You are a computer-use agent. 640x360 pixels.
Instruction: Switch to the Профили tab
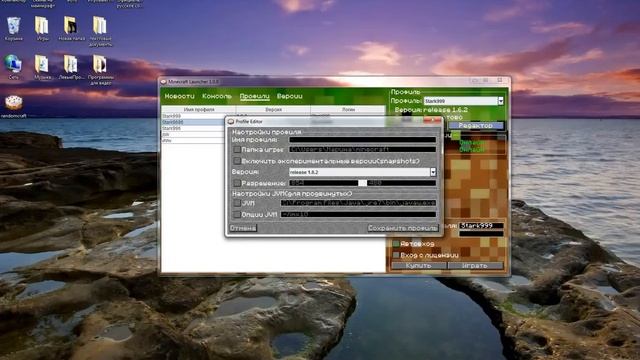[x=254, y=96]
